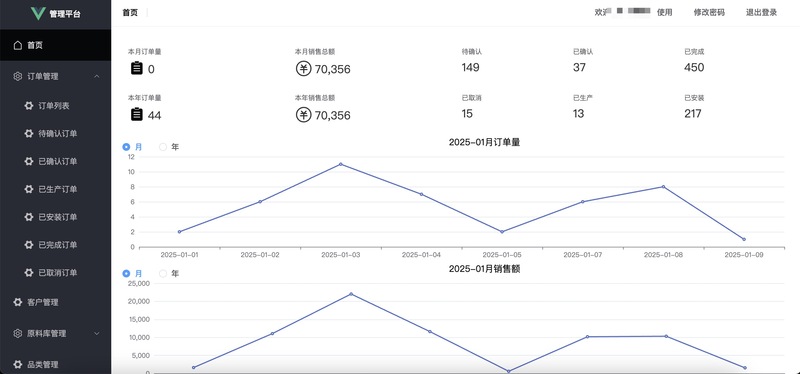800x374 pixels.
Task: Click the gear icon next to 已完成订单
Action: click(29, 245)
